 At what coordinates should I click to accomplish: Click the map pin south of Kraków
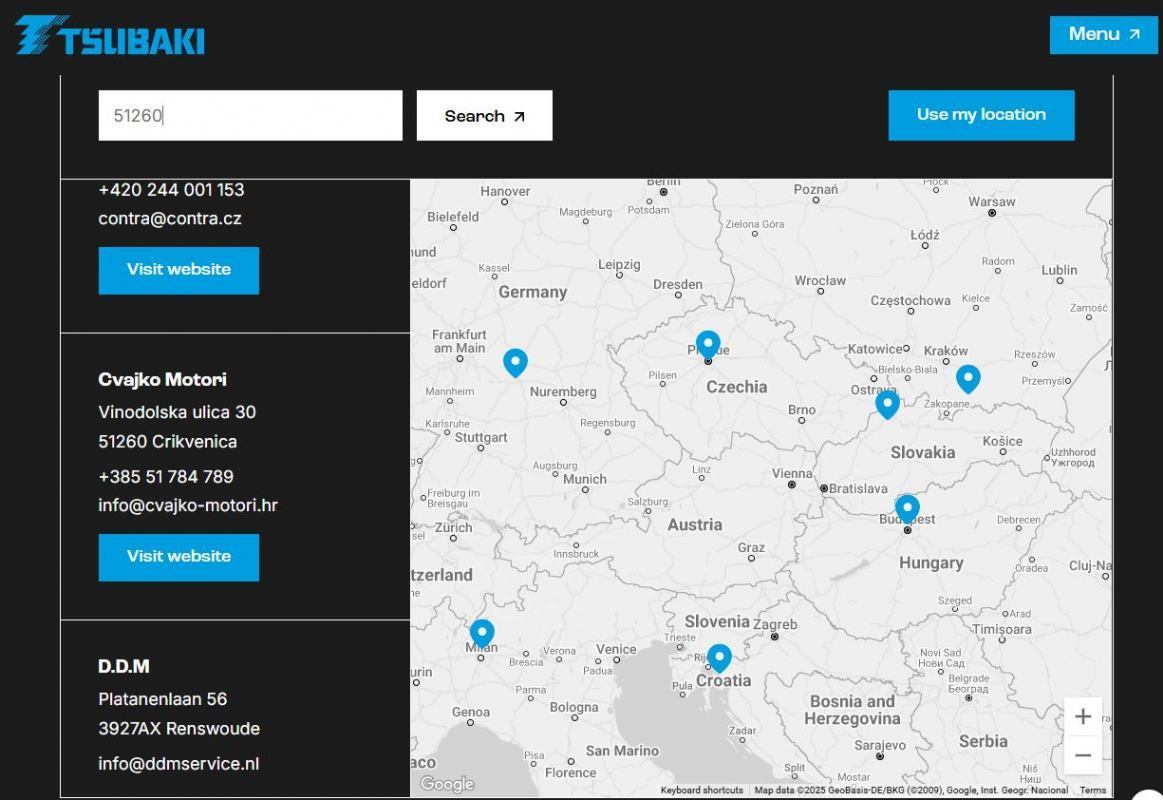pyautogui.click(x=968, y=378)
